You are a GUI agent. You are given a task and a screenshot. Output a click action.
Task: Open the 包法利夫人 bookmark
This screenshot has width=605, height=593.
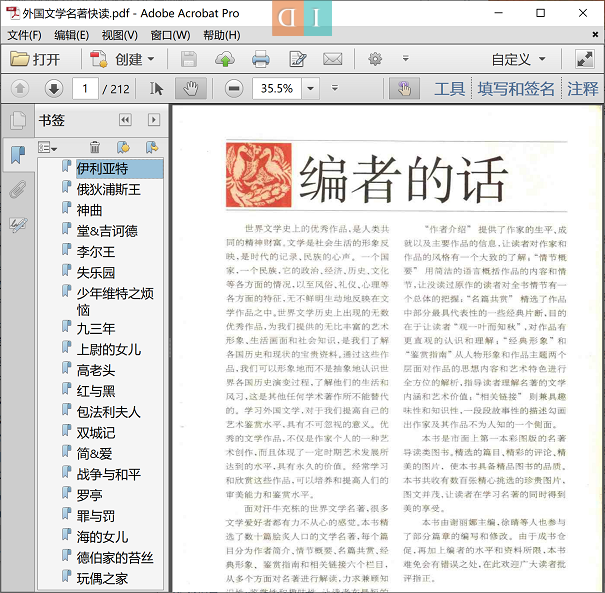click(108, 412)
